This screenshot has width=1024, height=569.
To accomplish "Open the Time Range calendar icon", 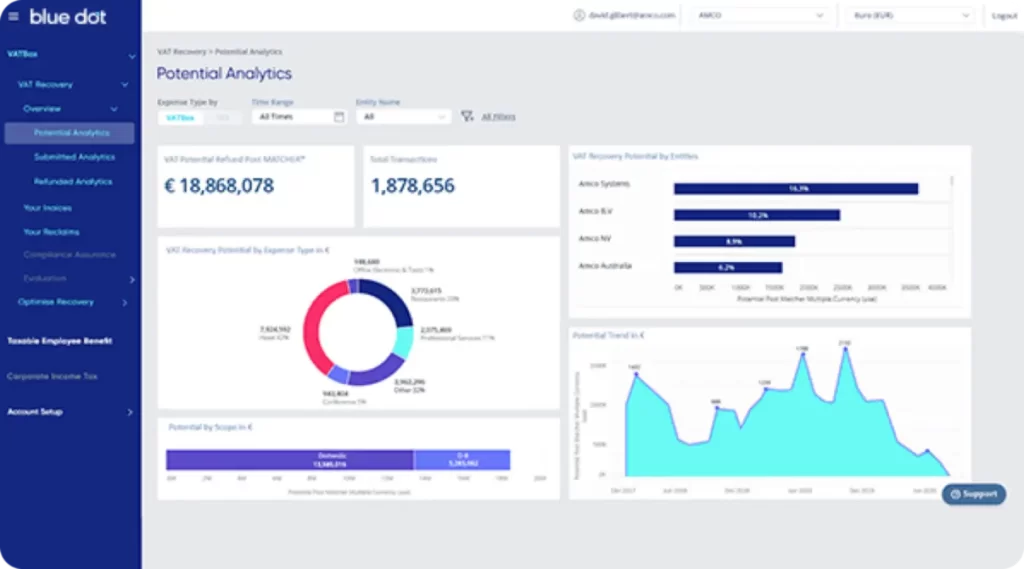I will tap(339, 117).
